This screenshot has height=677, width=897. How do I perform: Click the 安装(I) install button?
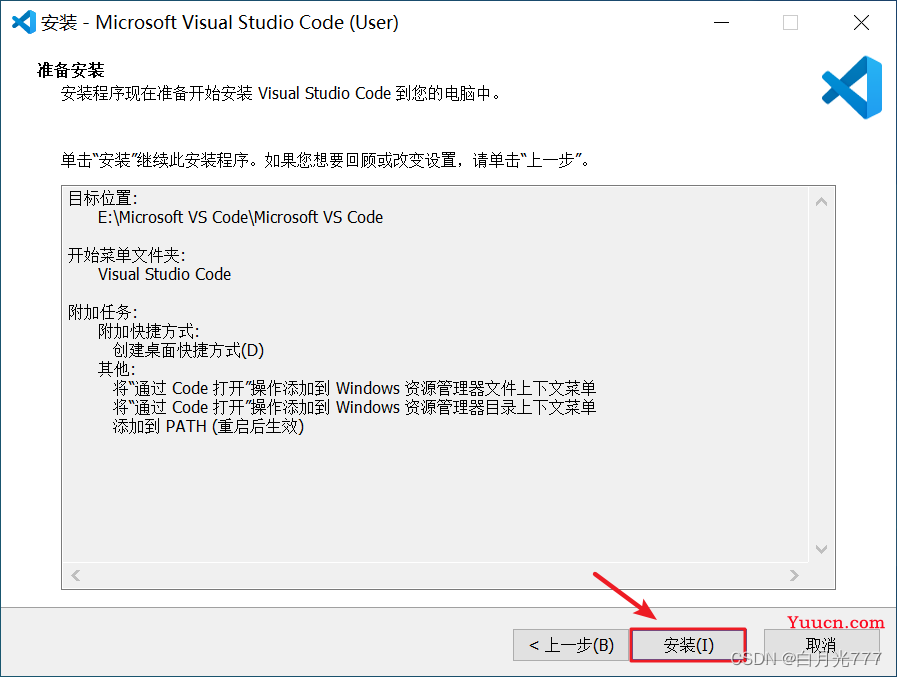coord(688,645)
